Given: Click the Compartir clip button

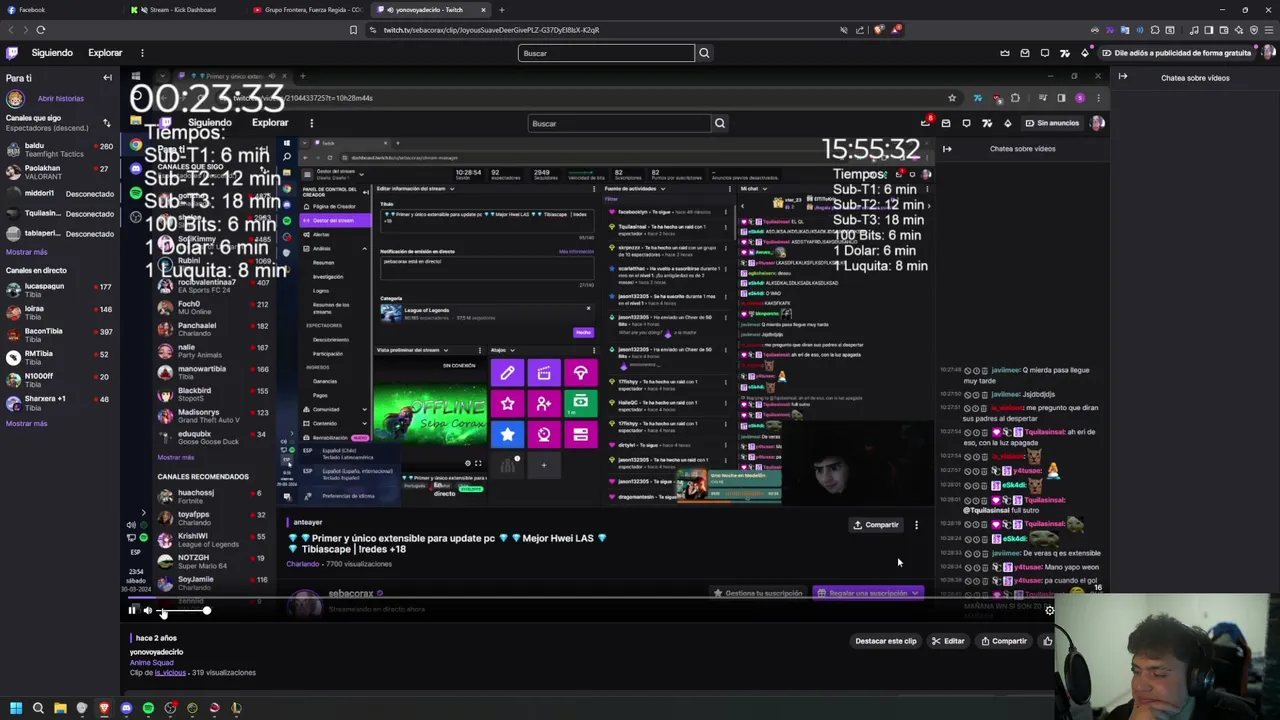Looking at the screenshot, I should point(1004,641).
